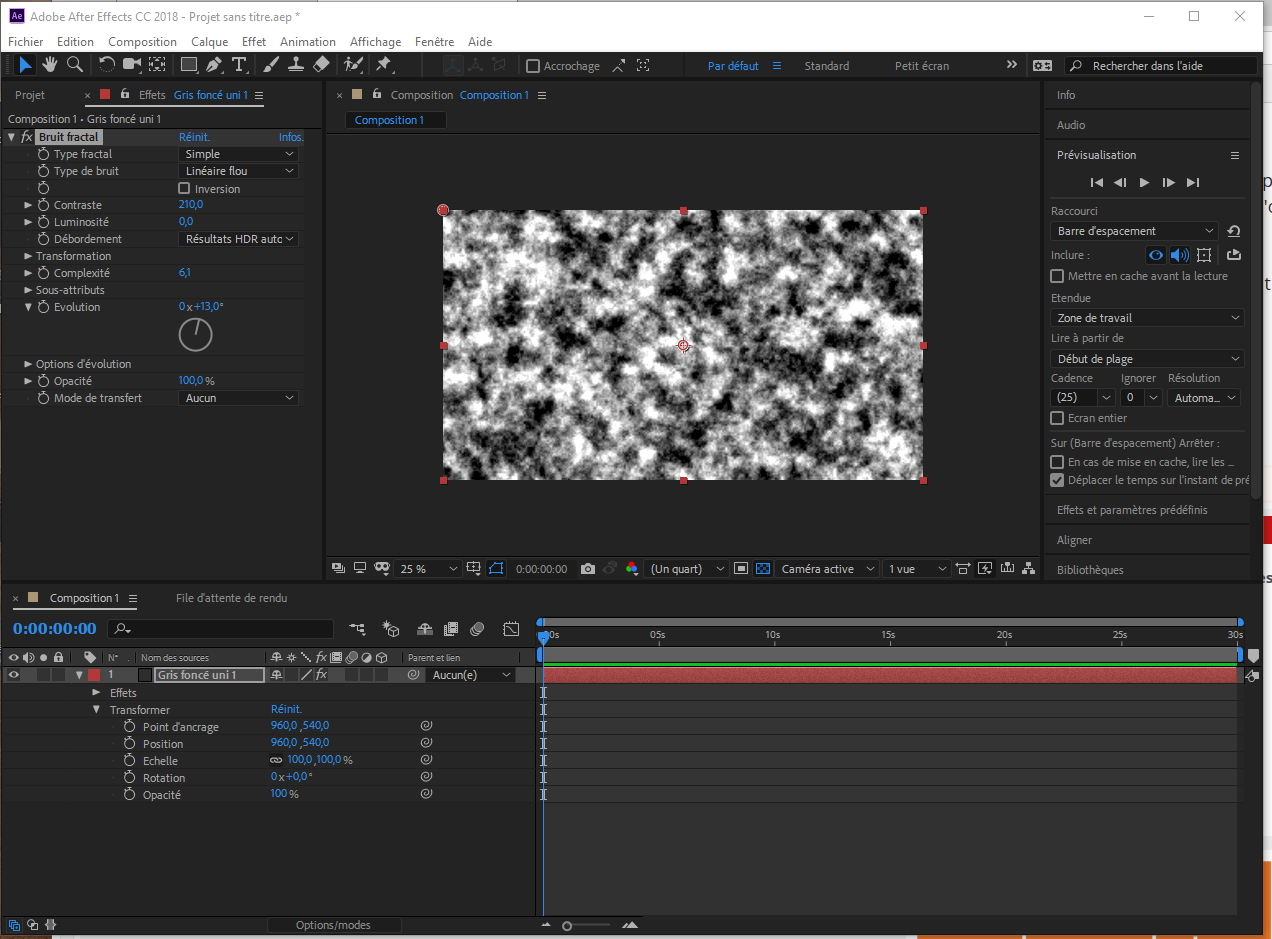Select the Puppet Pin tool
The height and width of the screenshot is (939, 1272).
click(x=383, y=65)
